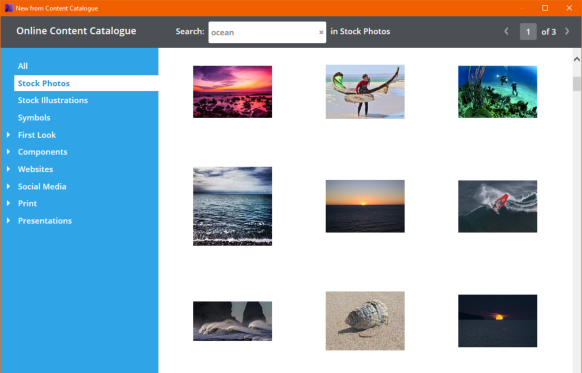Open the Components category
This screenshot has height=373, width=582.
point(42,152)
